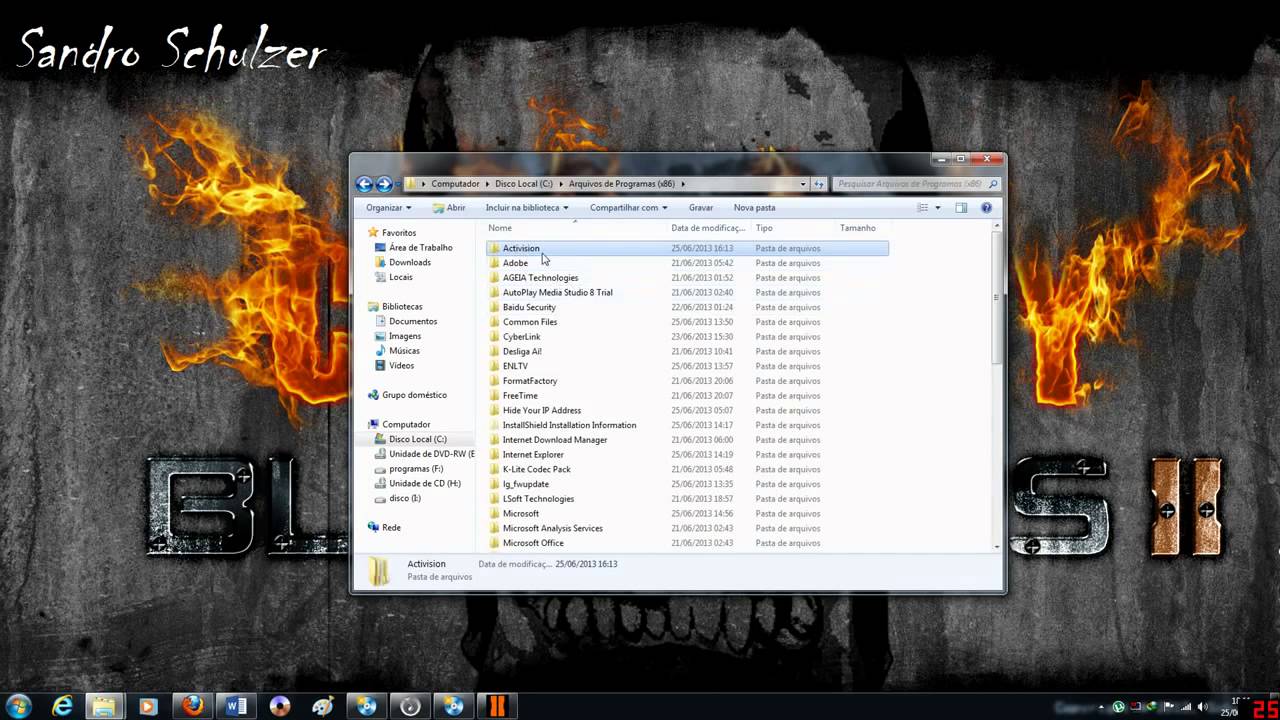Click the Gravar toolbar button
Viewport: 1280px width, 720px height.
coord(701,208)
